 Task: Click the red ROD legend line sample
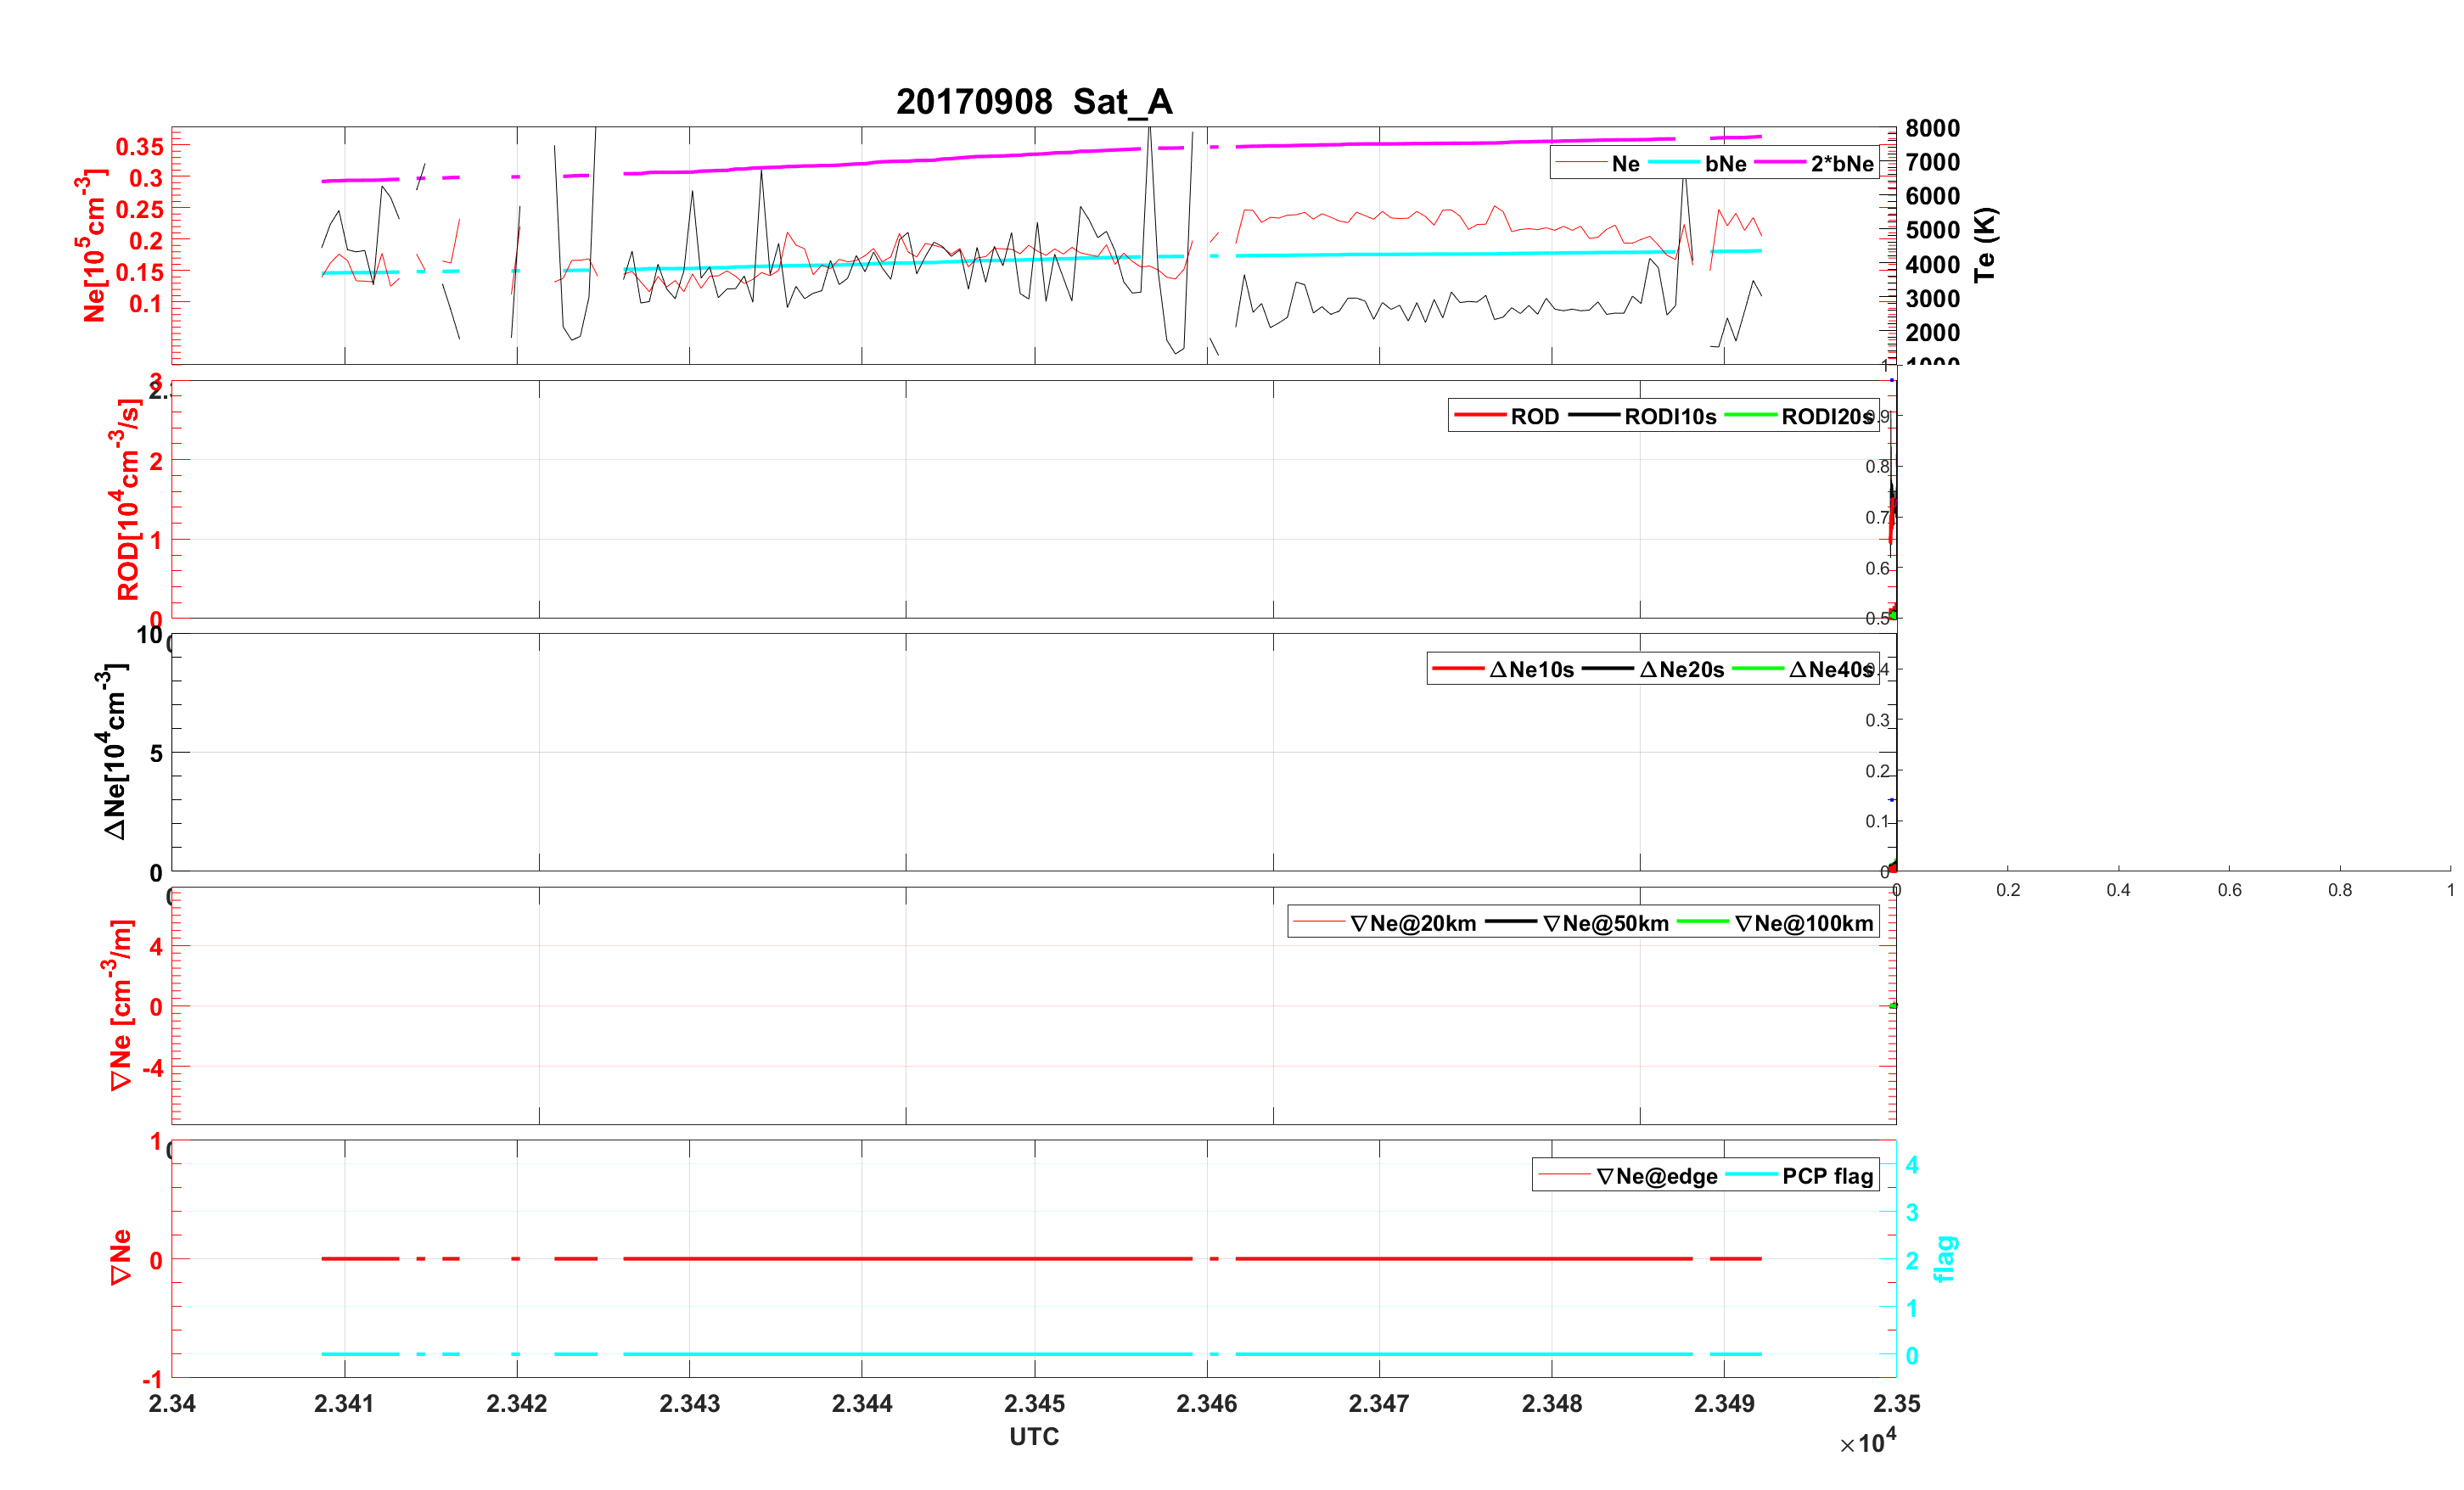click(x=1479, y=416)
